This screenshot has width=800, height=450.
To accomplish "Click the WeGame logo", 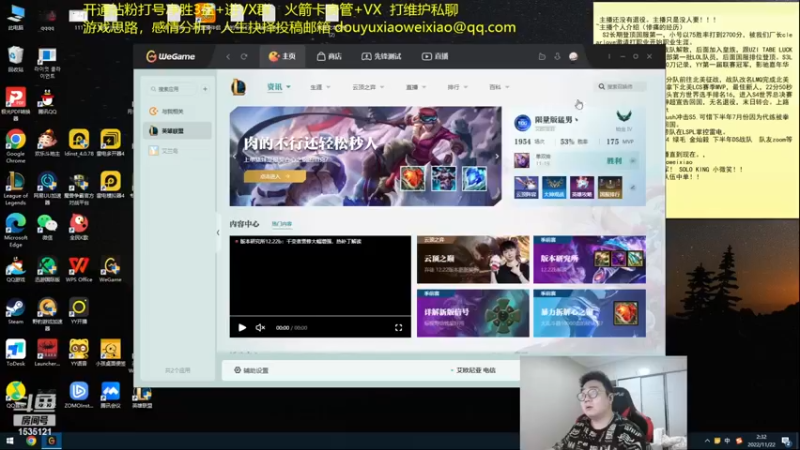I will tap(170, 56).
